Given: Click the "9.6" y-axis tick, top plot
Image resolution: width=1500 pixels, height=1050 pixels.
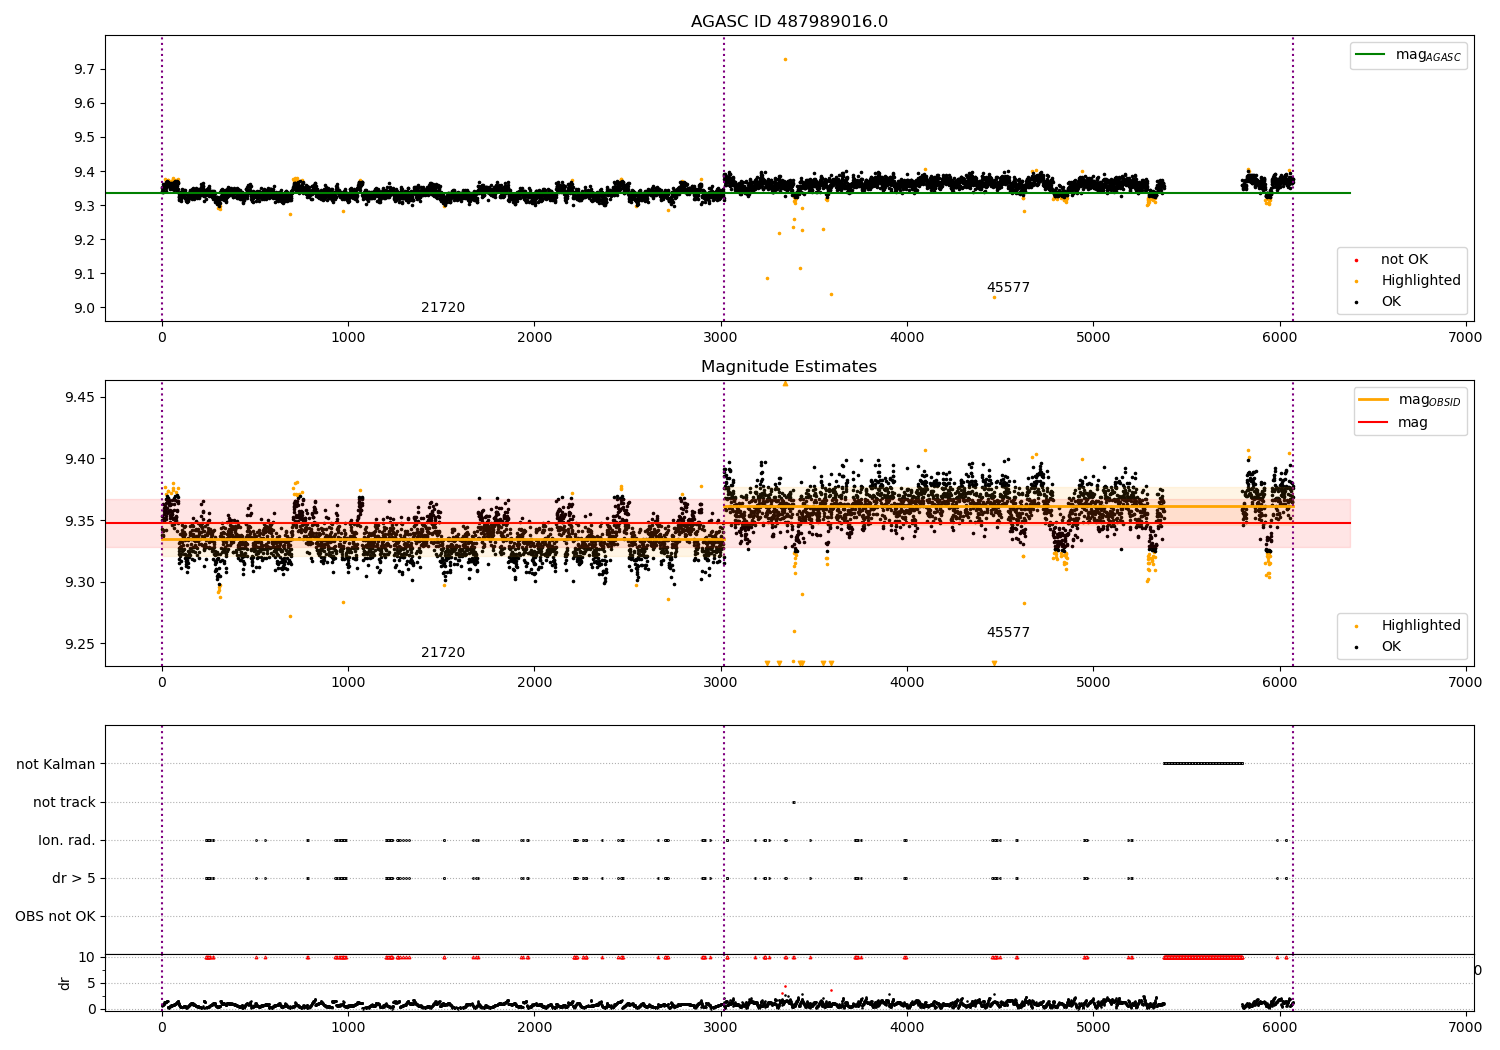Looking at the screenshot, I should coord(84,104).
